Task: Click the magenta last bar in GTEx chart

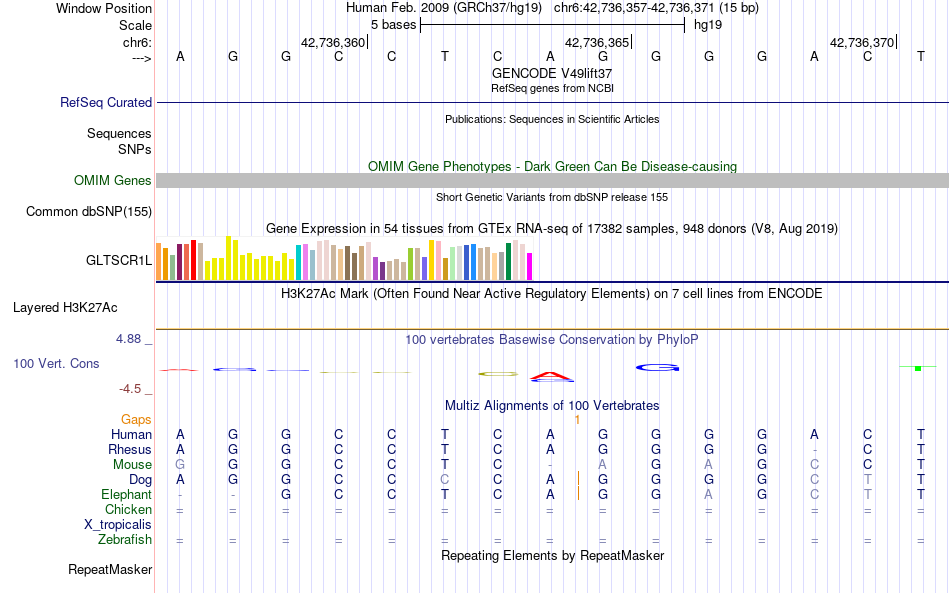Action: click(x=529, y=267)
